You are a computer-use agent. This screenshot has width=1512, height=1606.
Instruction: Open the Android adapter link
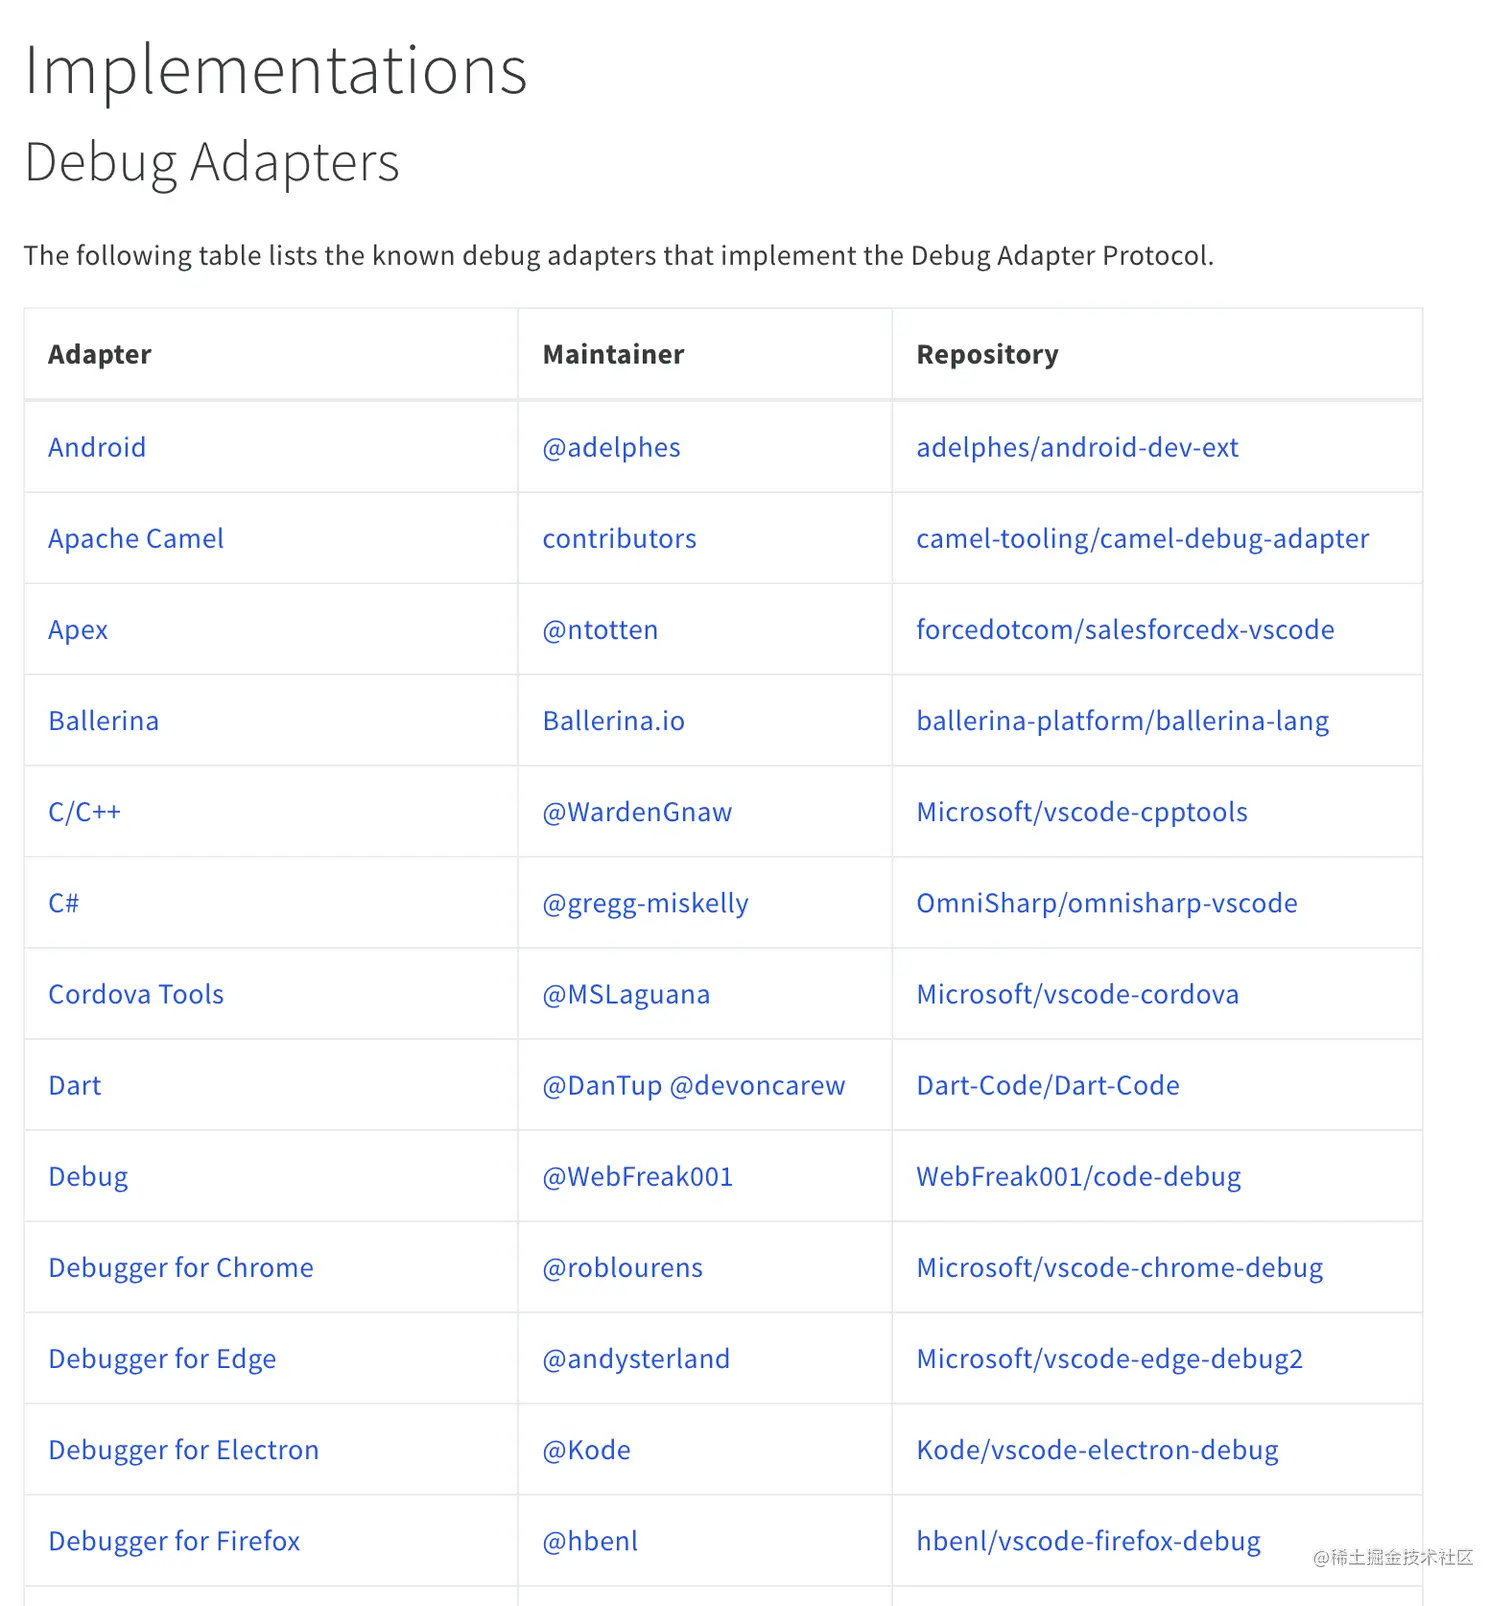point(97,447)
